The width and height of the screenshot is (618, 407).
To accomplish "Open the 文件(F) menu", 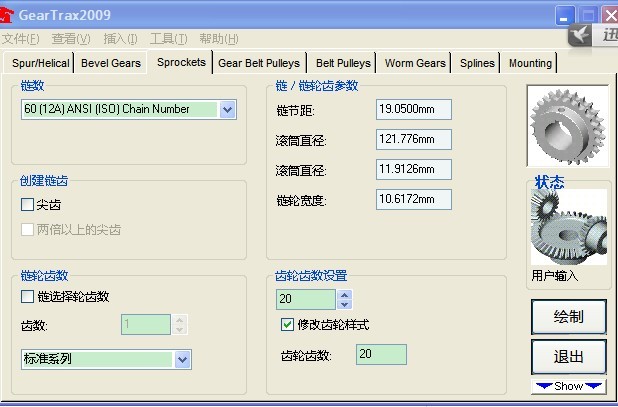I will [x=20, y=39].
